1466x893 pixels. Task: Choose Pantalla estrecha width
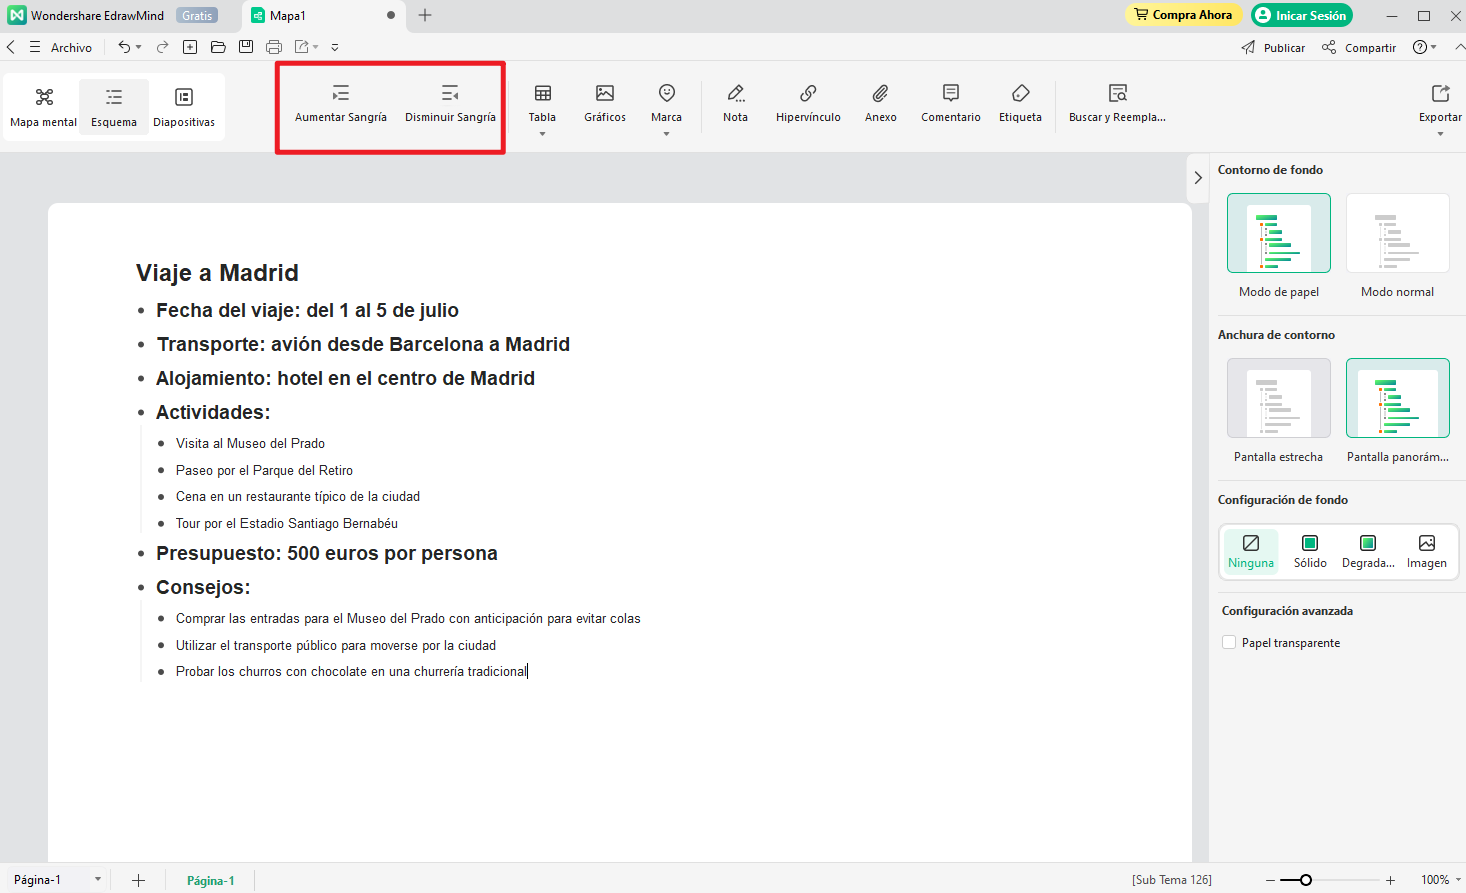(1279, 398)
